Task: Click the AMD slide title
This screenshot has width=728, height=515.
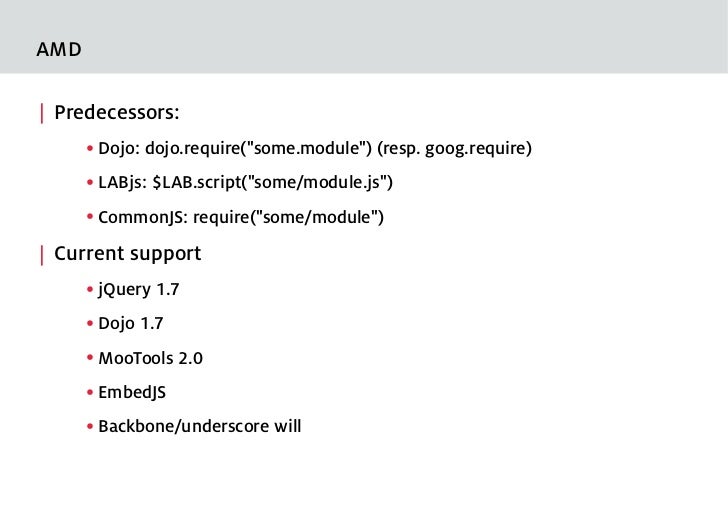Action: [x=59, y=49]
